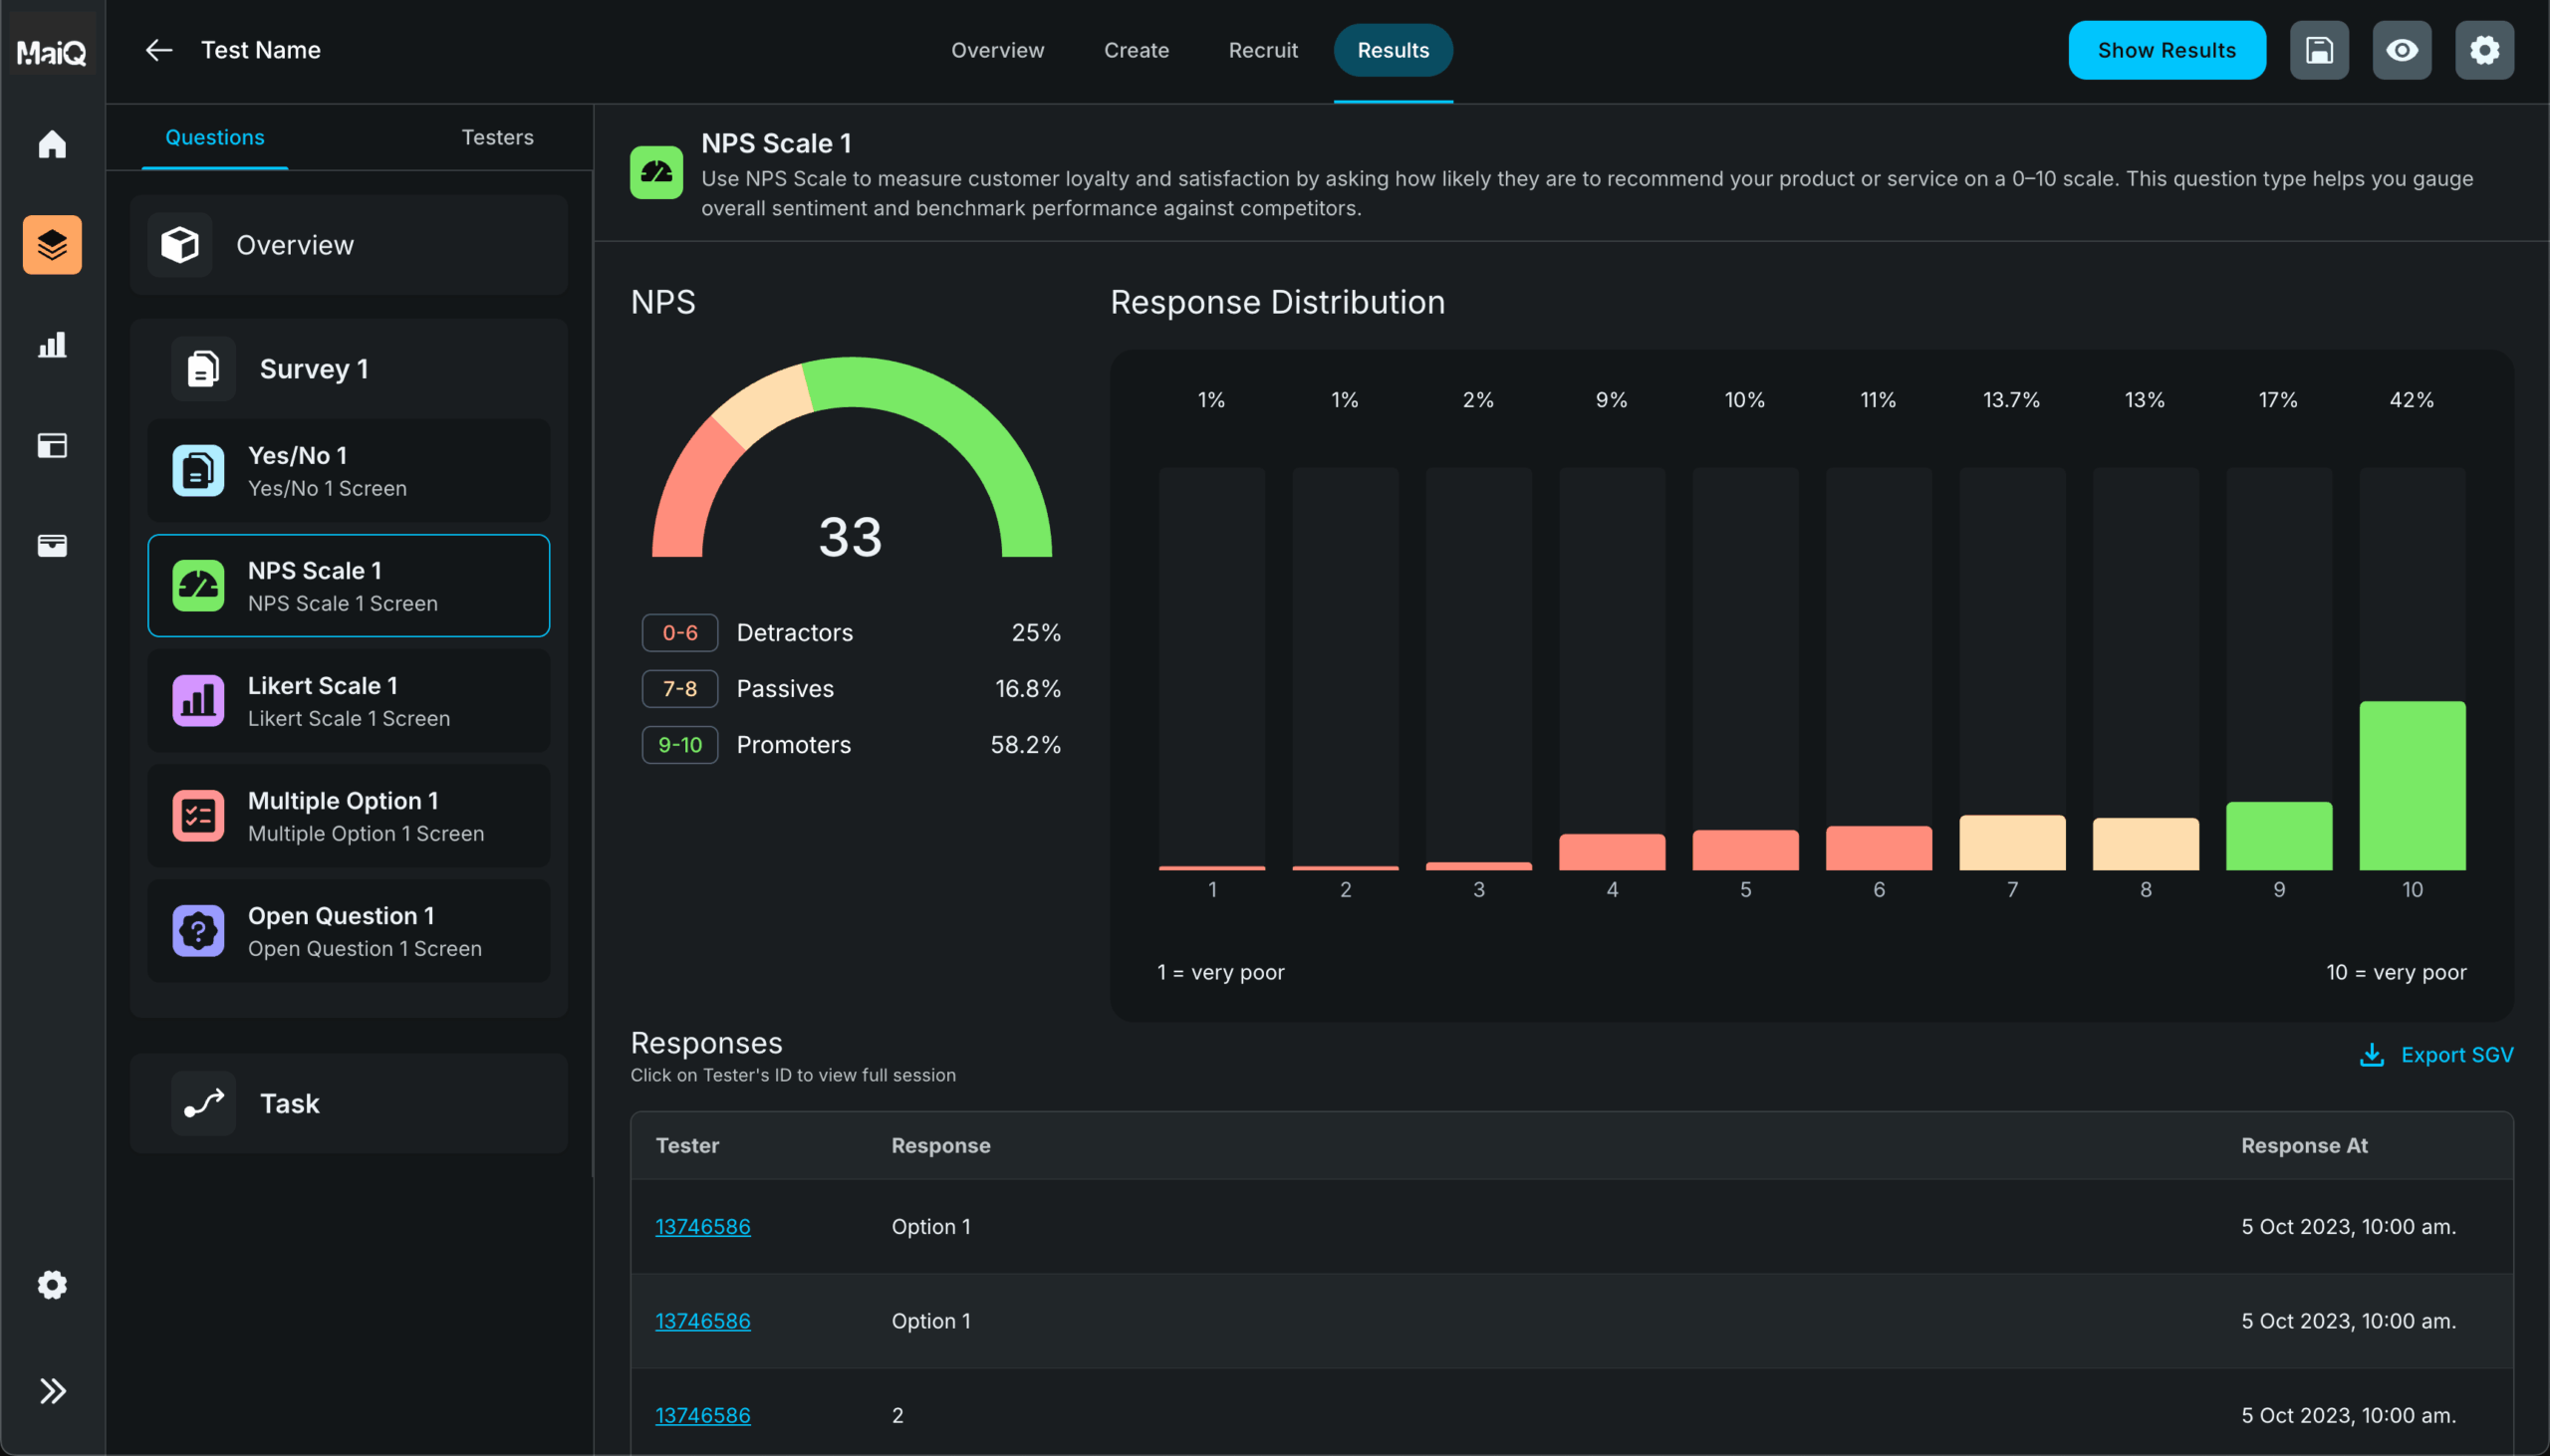Click the home icon in sidebar
This screenshot has height=1456, width=2550.
click(x=52, y=145)
